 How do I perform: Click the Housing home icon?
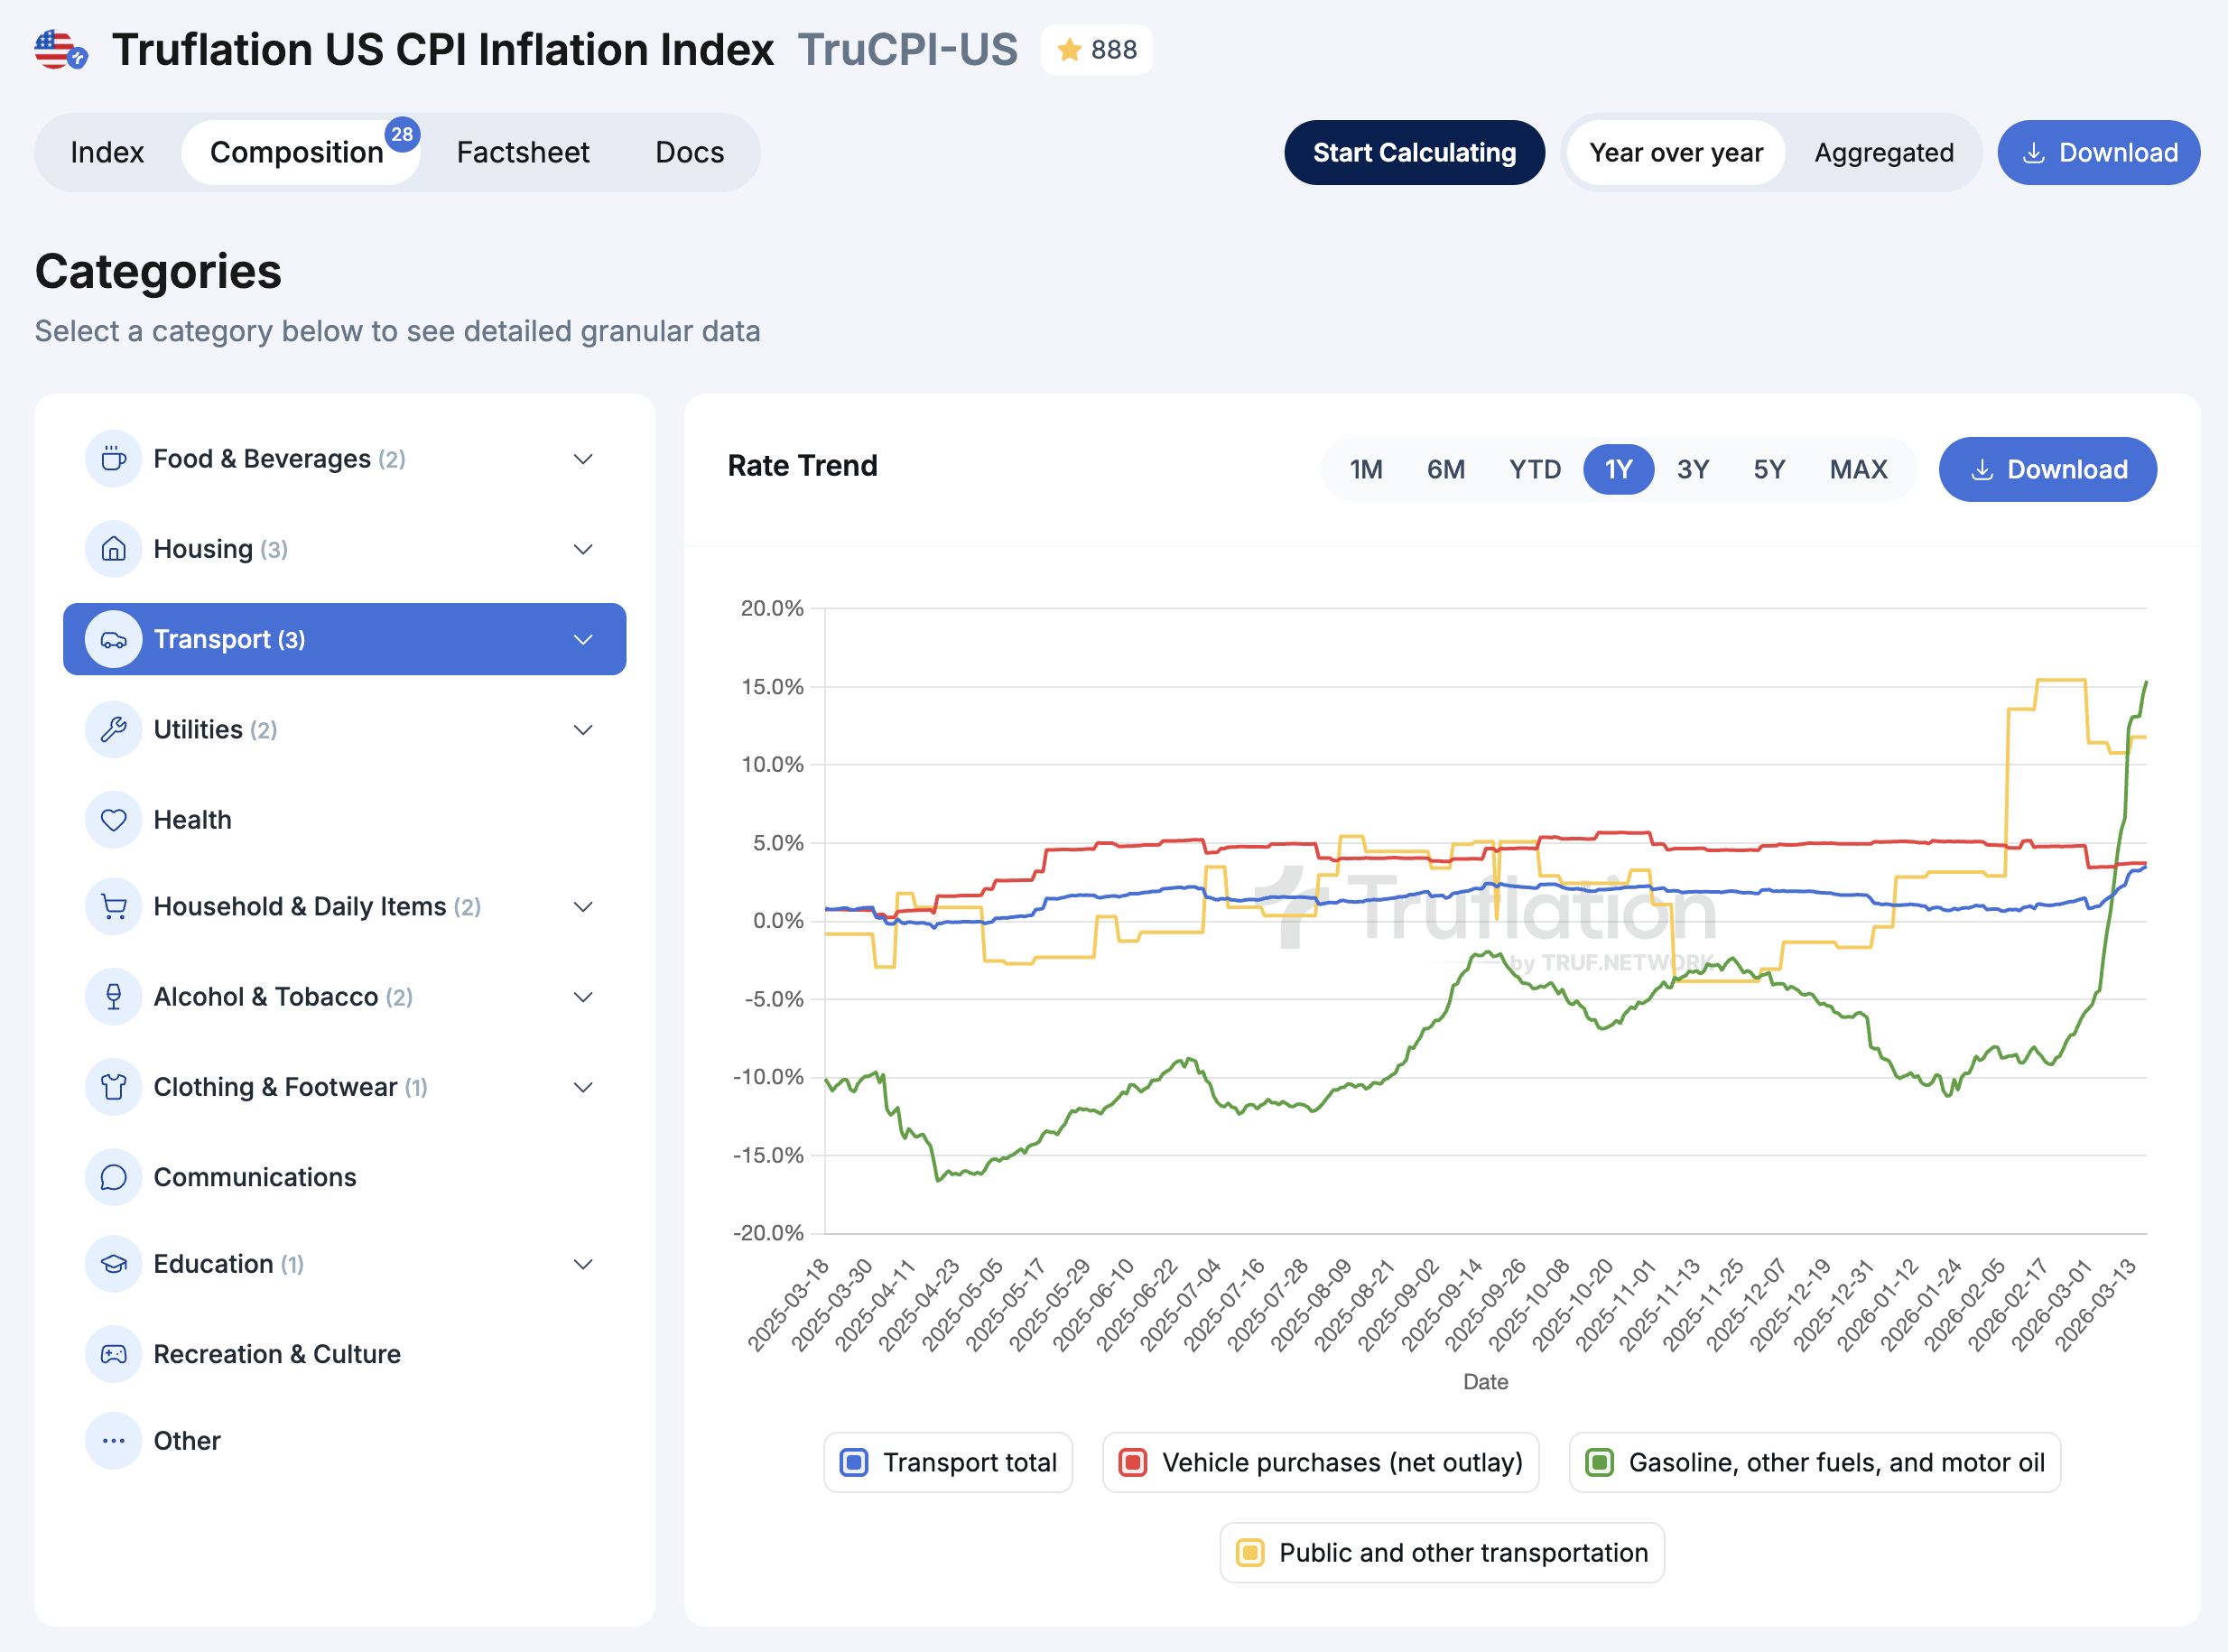114,549
